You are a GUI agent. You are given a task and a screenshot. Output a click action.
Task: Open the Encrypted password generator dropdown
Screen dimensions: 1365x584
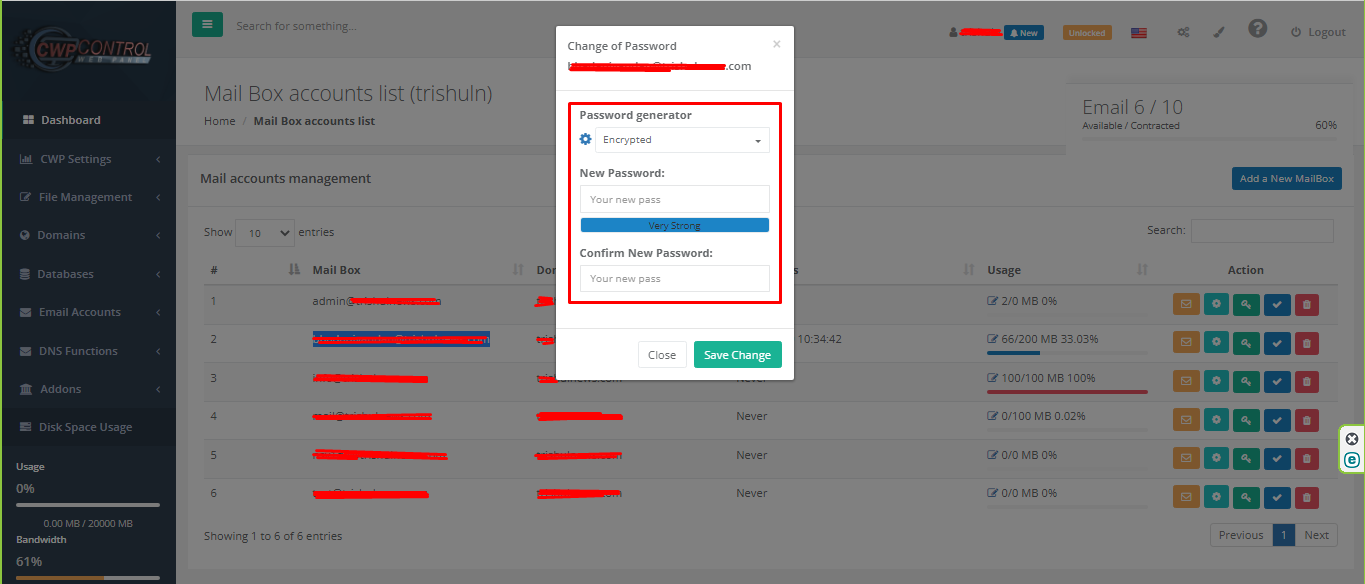point(682,140)
